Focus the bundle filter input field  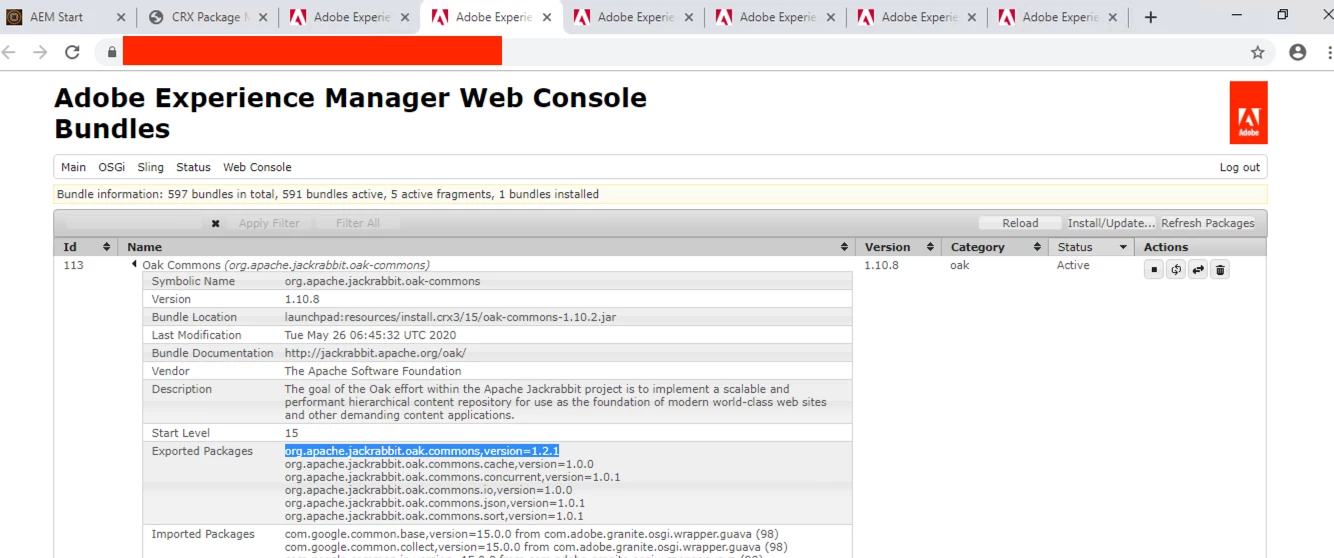click(x=135, y=224)
